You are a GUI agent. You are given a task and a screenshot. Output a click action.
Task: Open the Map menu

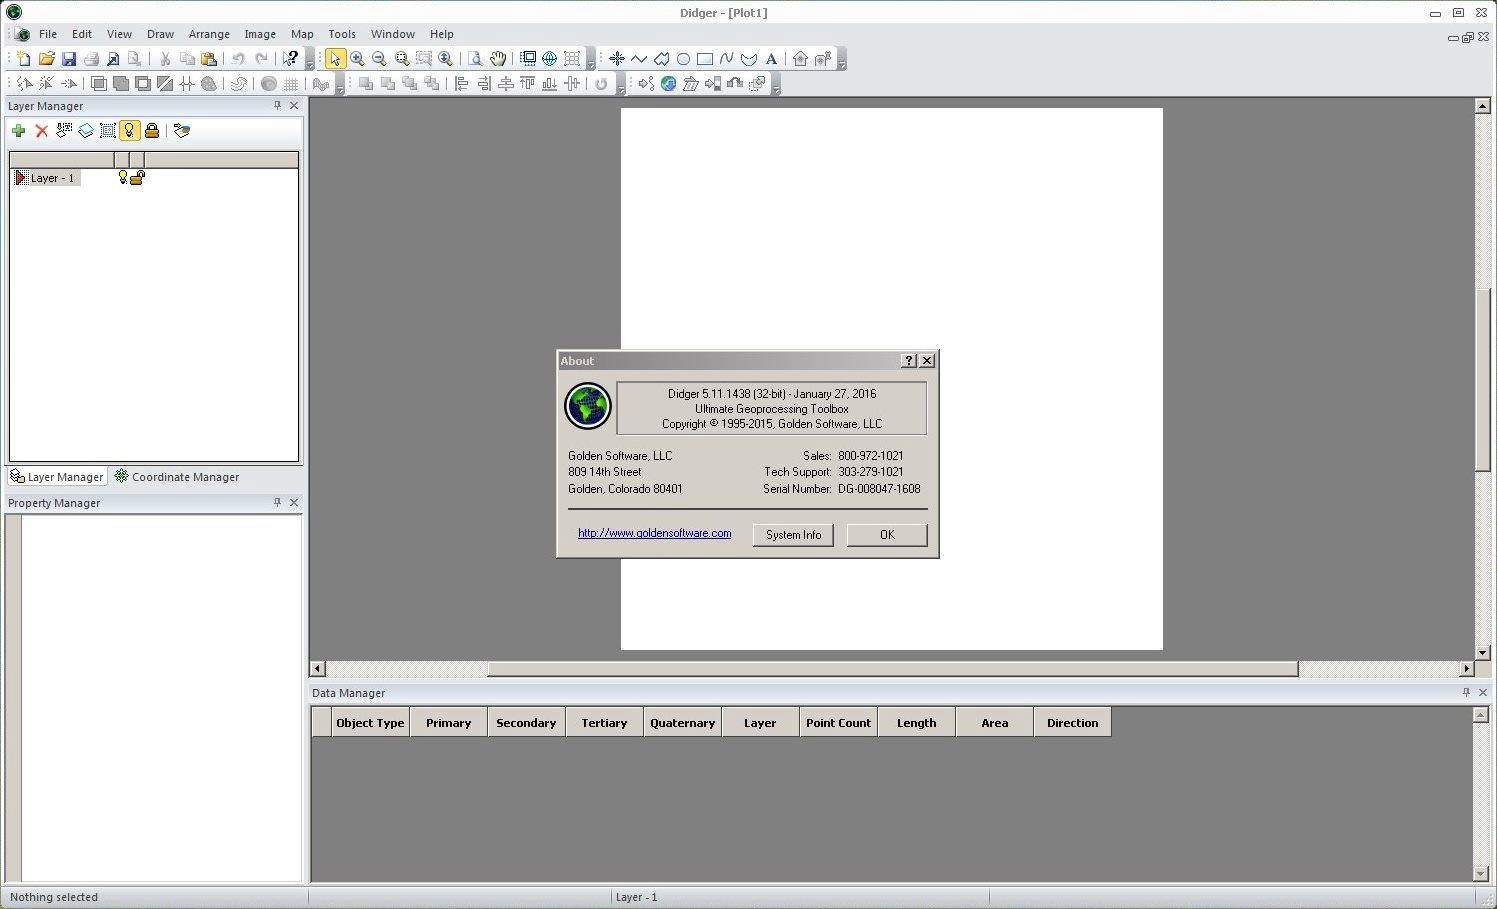[302, 34]
